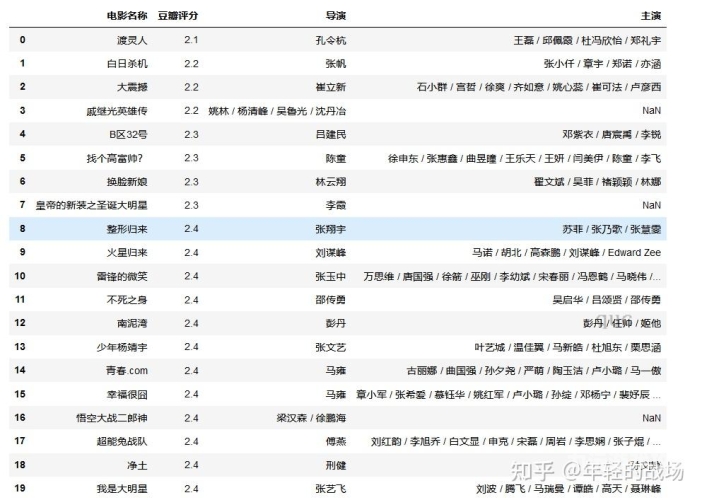The height and width of the screenshot is (500, 702).
Task: Click director cell 刘谋峰
Action: [x=331, y=253]
